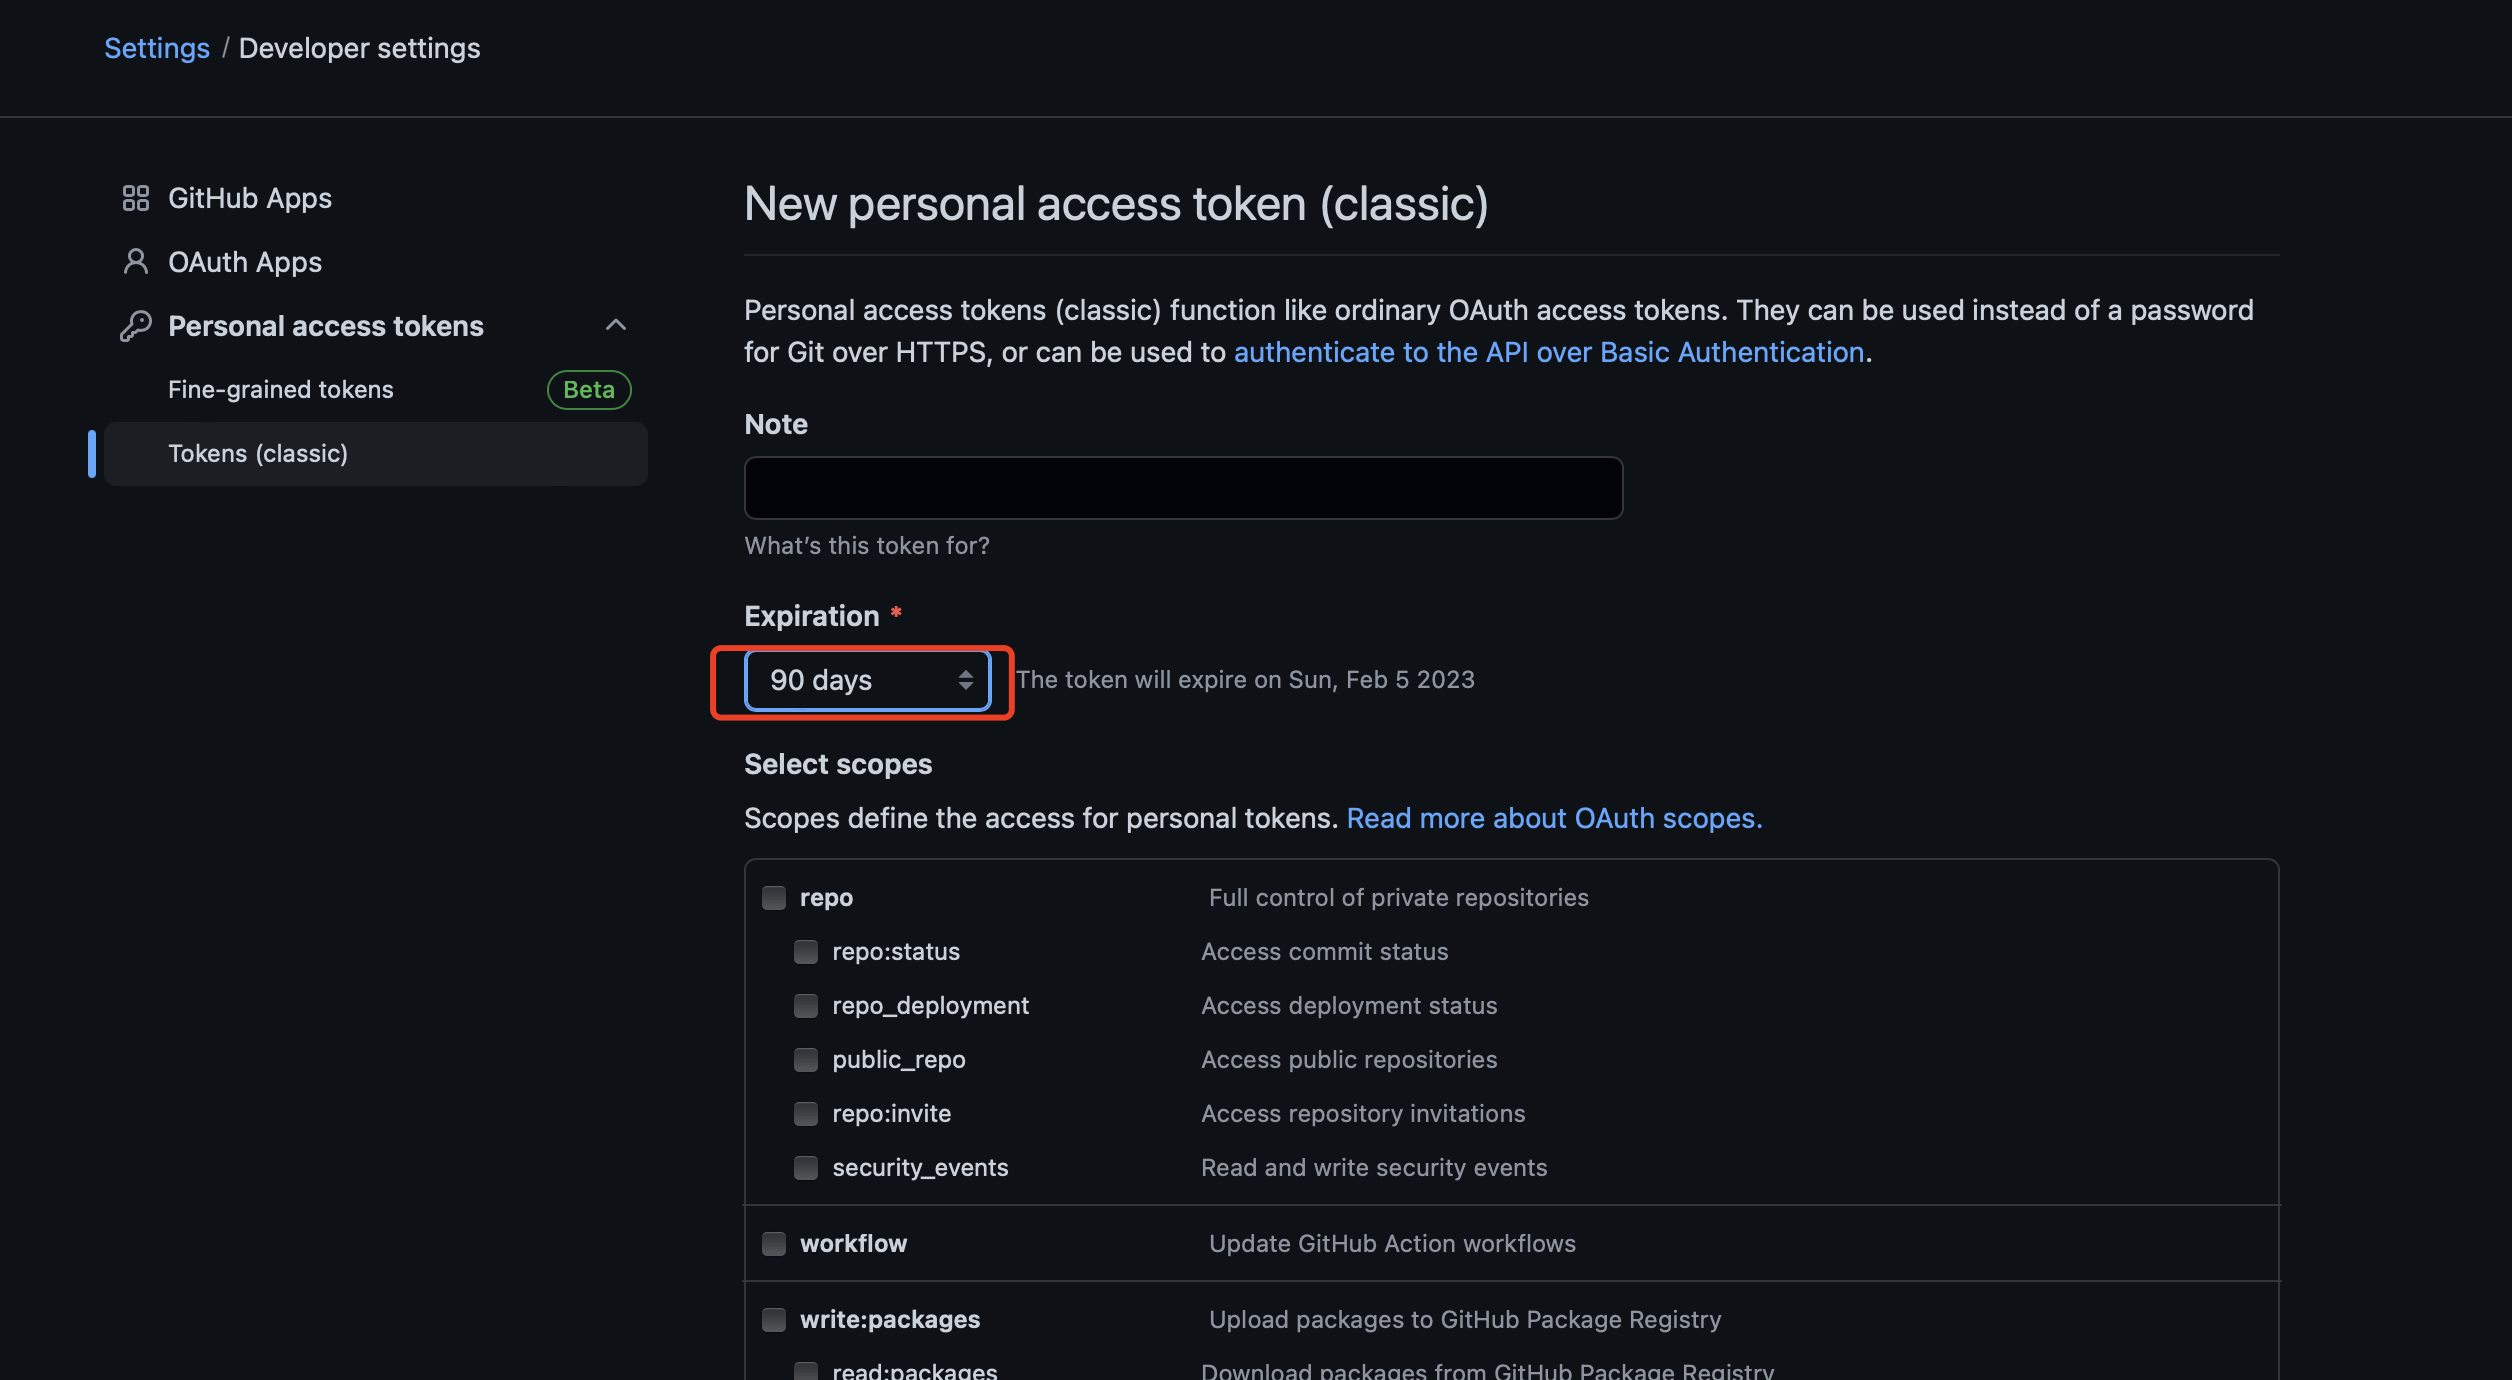Select Tokens (classic) sidebar item
This screenshot has width=2512, height=1380.
[258, 454]
